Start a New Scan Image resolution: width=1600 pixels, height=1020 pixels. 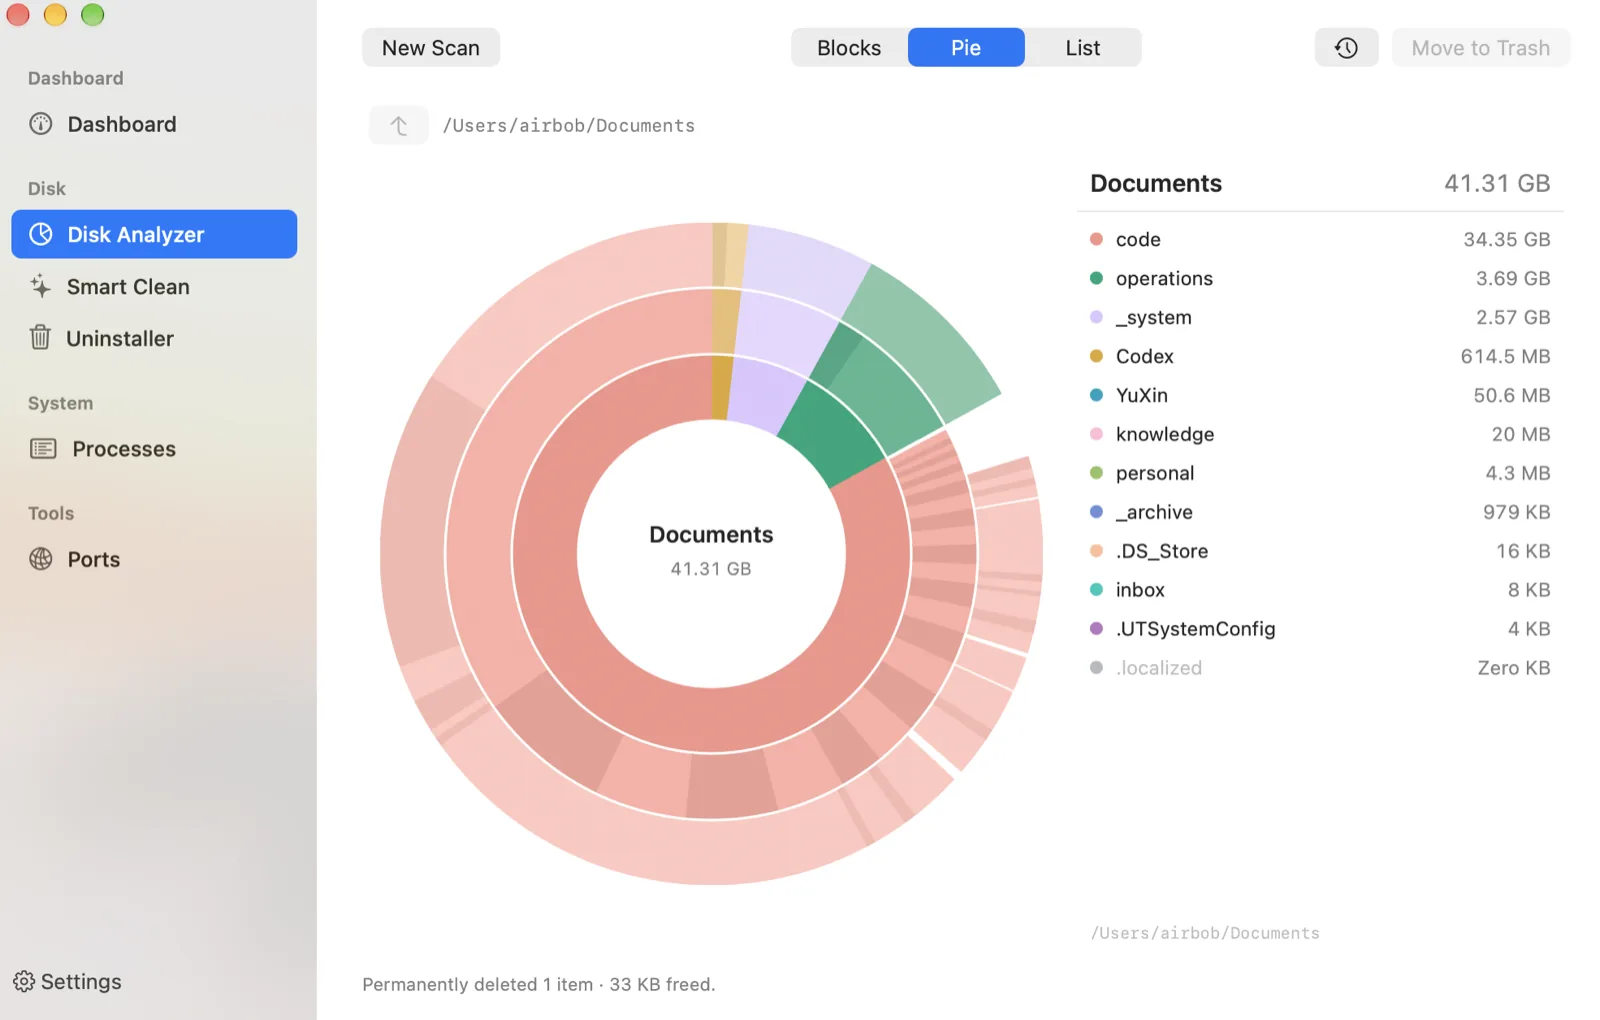[x=431, y=48]
